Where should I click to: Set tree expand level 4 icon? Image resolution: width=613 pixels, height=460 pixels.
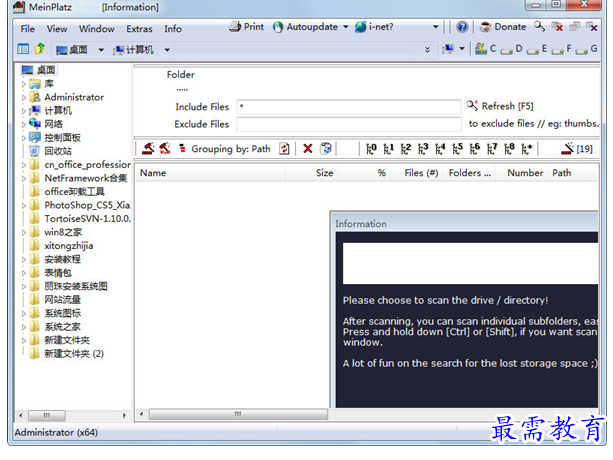coord(440,149)
